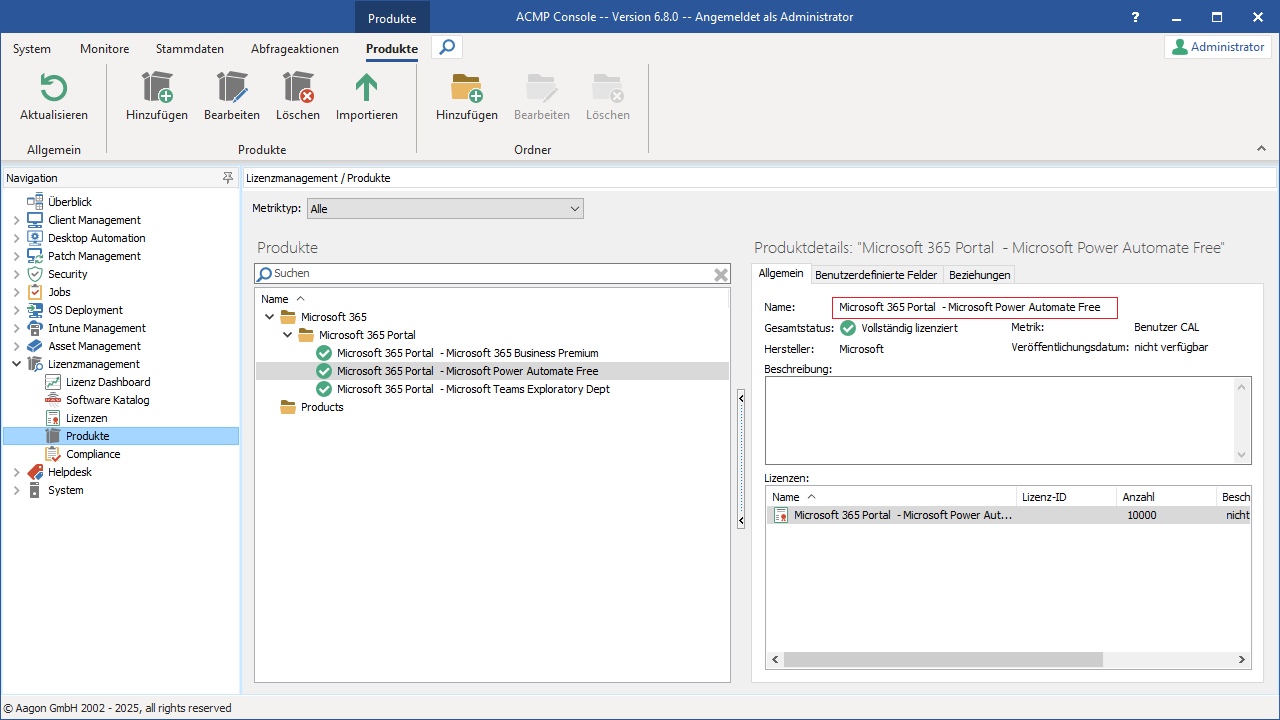Clear the search field with X icon
Screen dimensions: 1280x720
pyautogui.click(x=720, y=274)
